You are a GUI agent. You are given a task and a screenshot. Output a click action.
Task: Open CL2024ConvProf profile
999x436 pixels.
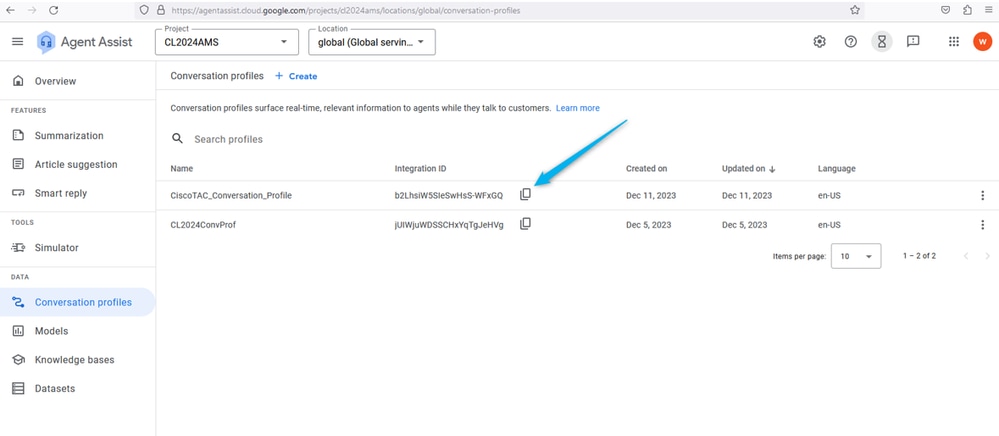click(203, 225)
